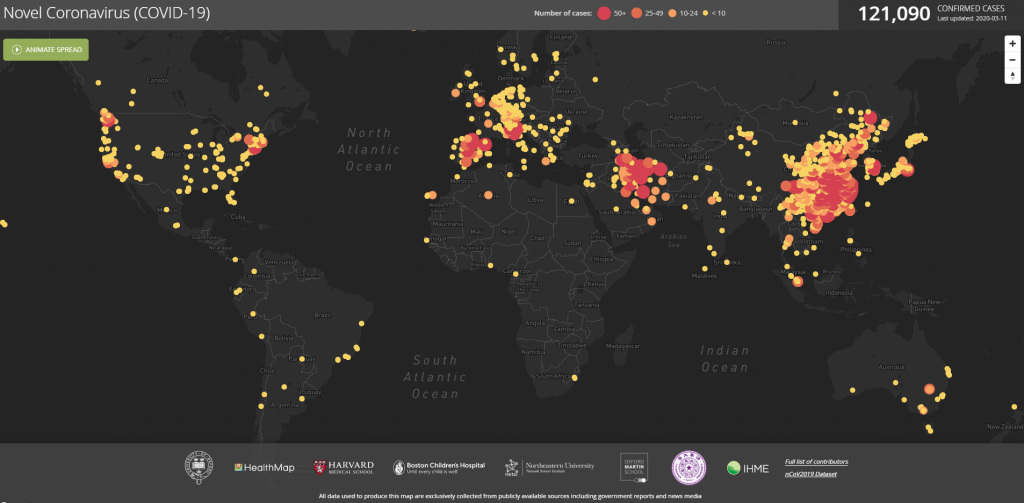Screen dimensions: 1024x503
Task: Click the yellow <10 cases legend dot
Action: [706, 14]
